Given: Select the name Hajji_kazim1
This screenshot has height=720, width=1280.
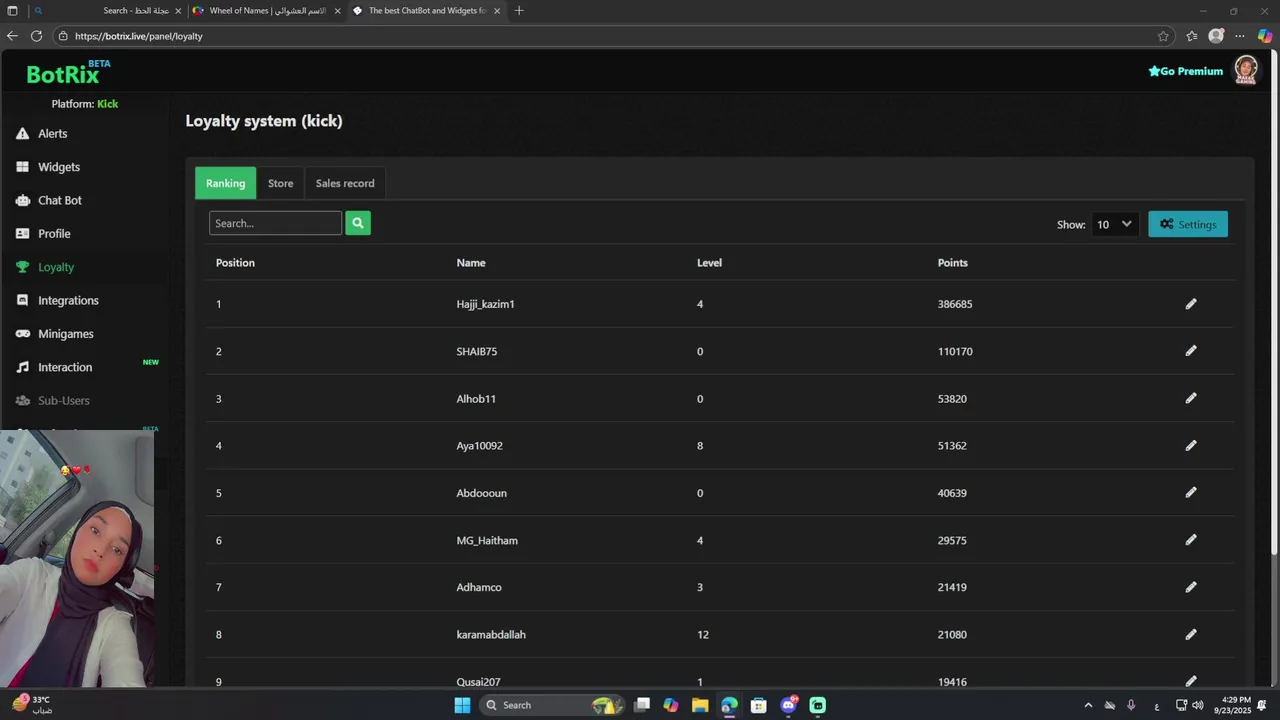Looking at the screenshot, I should [485, 304].
